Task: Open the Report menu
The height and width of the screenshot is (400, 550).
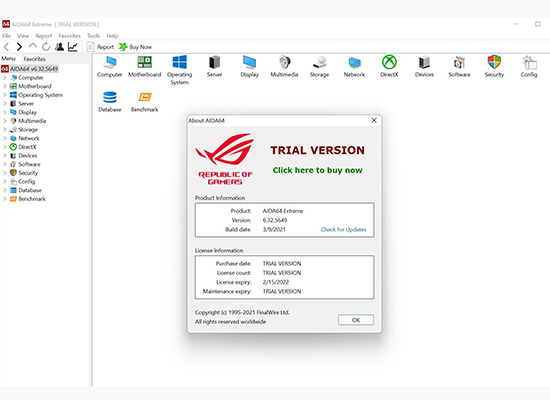Action: [43, 36]
